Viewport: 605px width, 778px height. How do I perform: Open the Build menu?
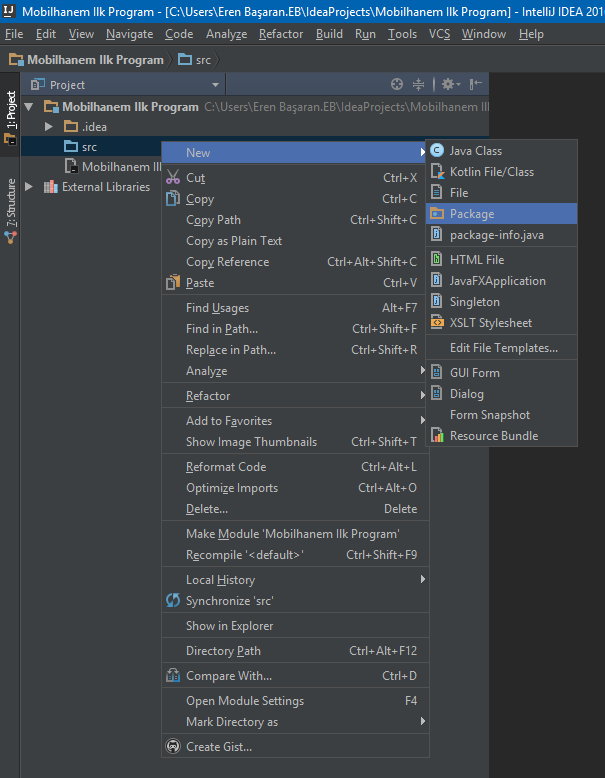(x=329, y=34)
